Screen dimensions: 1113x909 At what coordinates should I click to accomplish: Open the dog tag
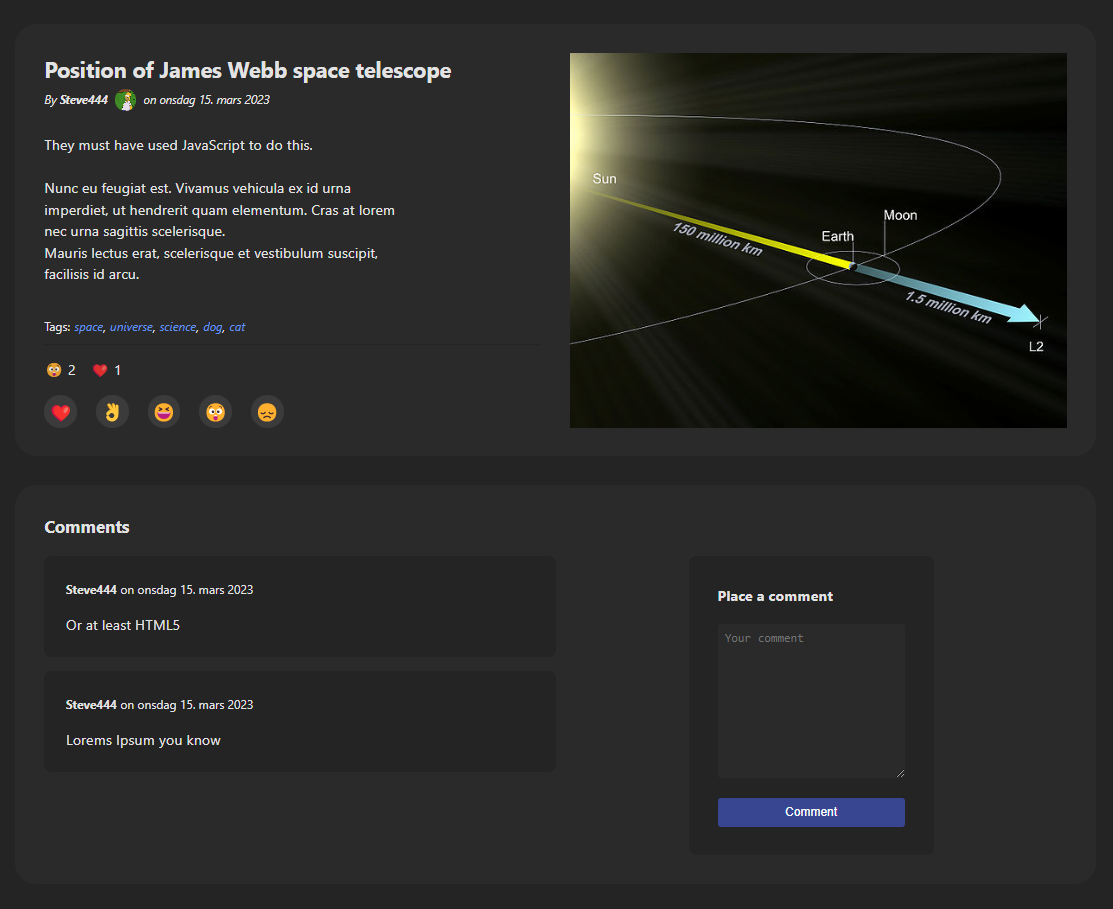212,327
